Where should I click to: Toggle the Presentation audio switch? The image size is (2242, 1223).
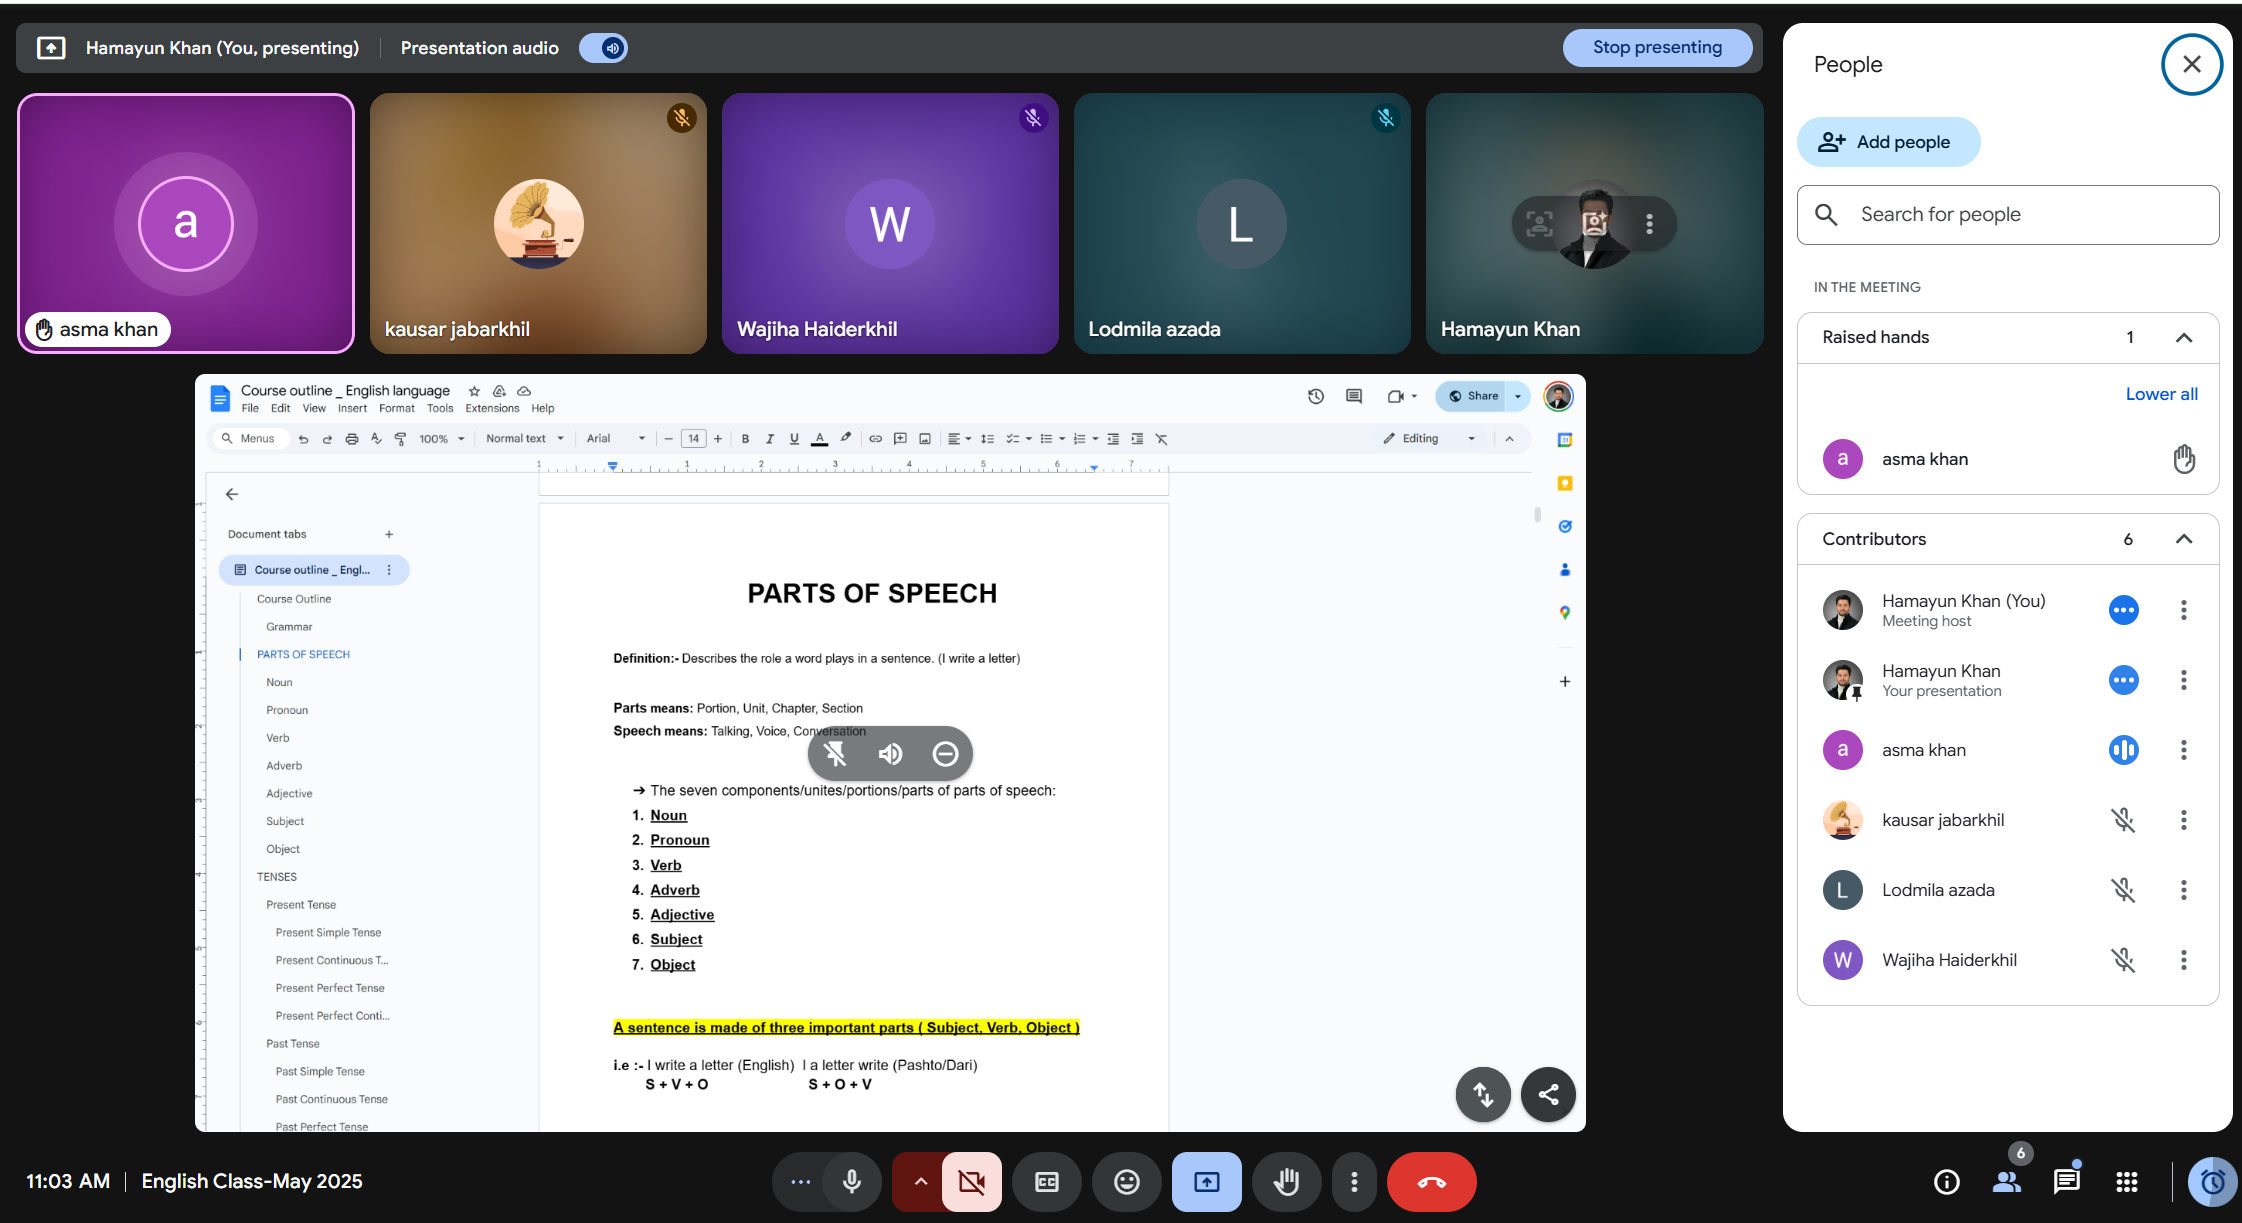point(604,48)
